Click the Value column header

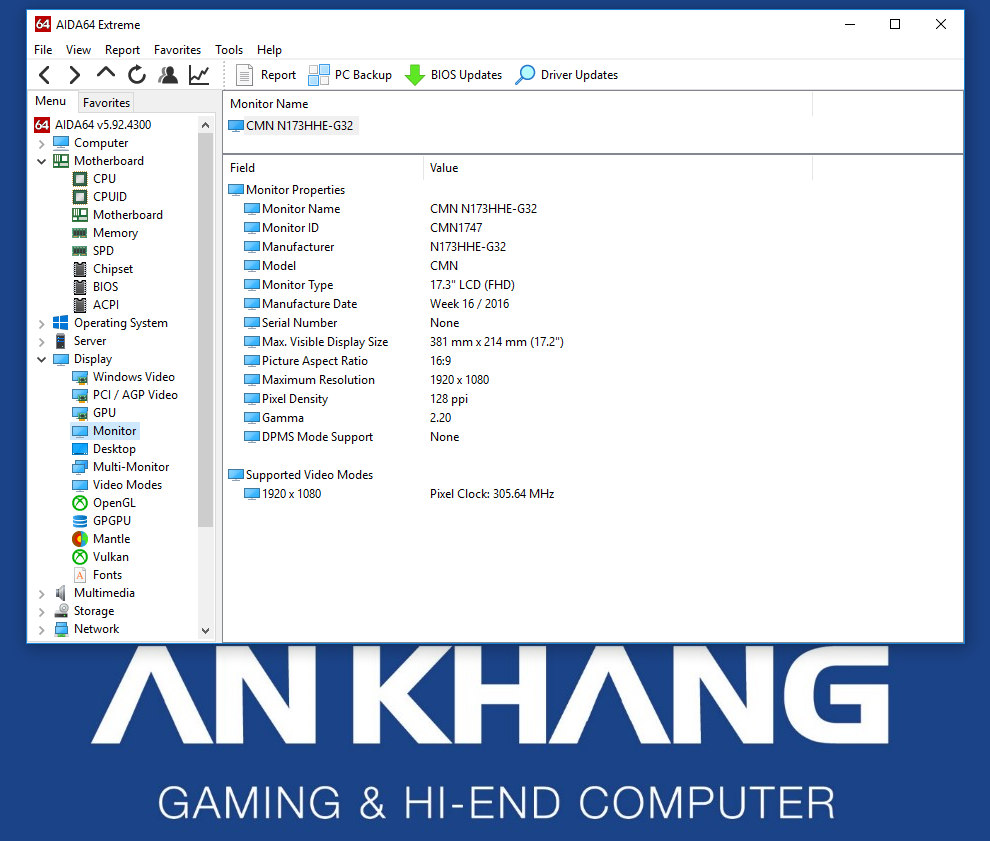(617, 168)
